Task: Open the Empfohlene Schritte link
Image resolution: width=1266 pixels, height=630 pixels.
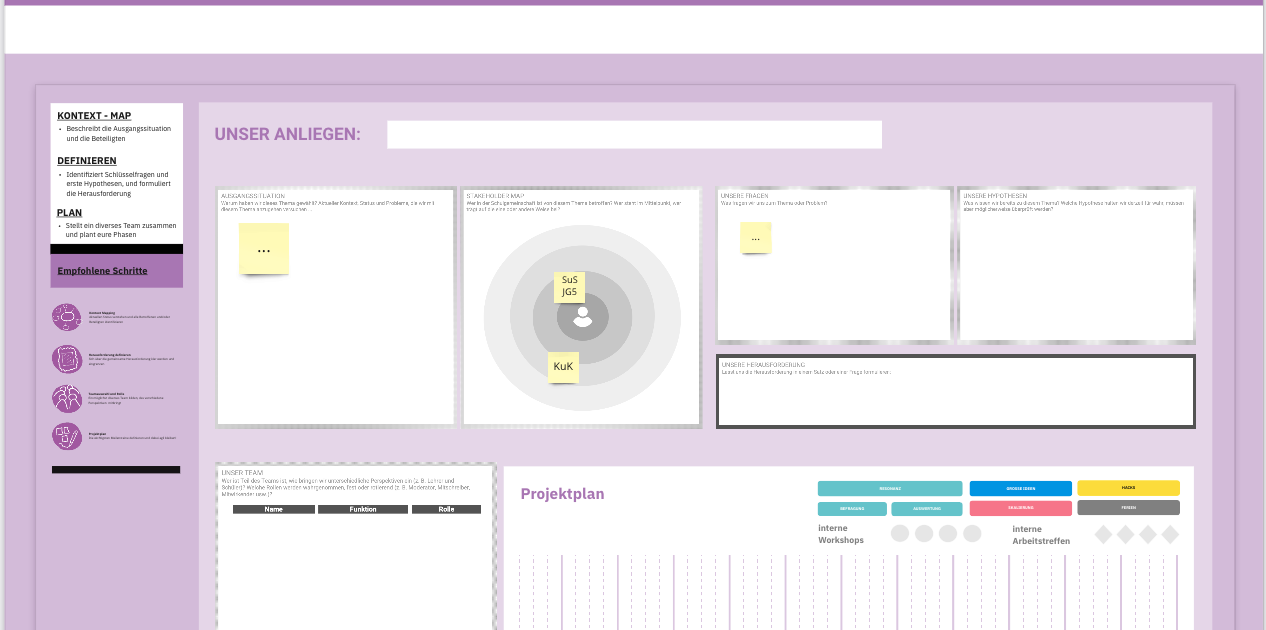Action: pos(102,271)
